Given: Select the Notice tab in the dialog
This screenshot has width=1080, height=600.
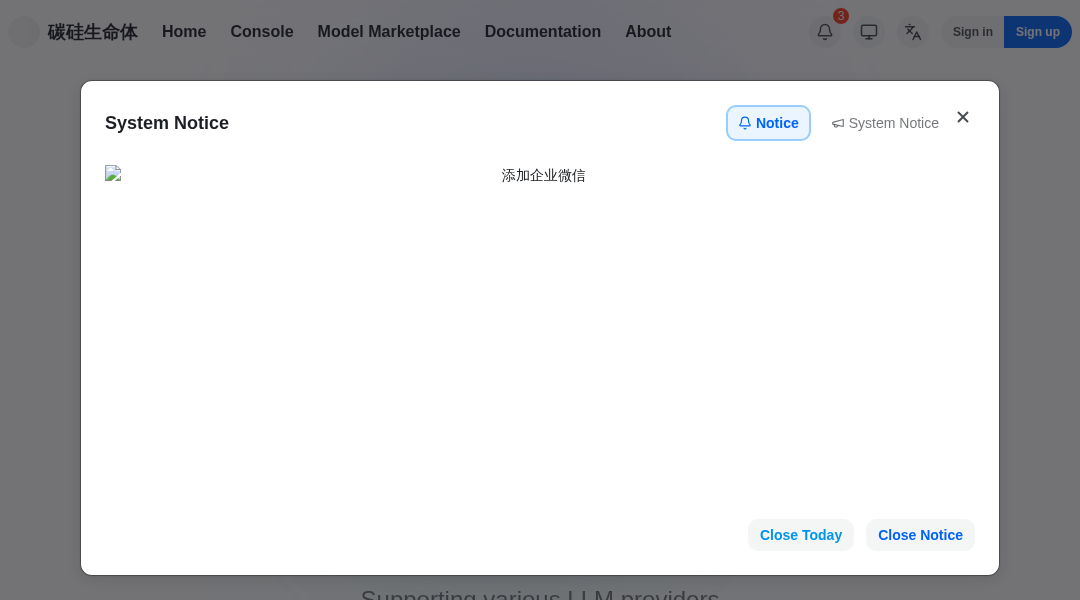Looking at the screenshot, I should click(768, 123).
